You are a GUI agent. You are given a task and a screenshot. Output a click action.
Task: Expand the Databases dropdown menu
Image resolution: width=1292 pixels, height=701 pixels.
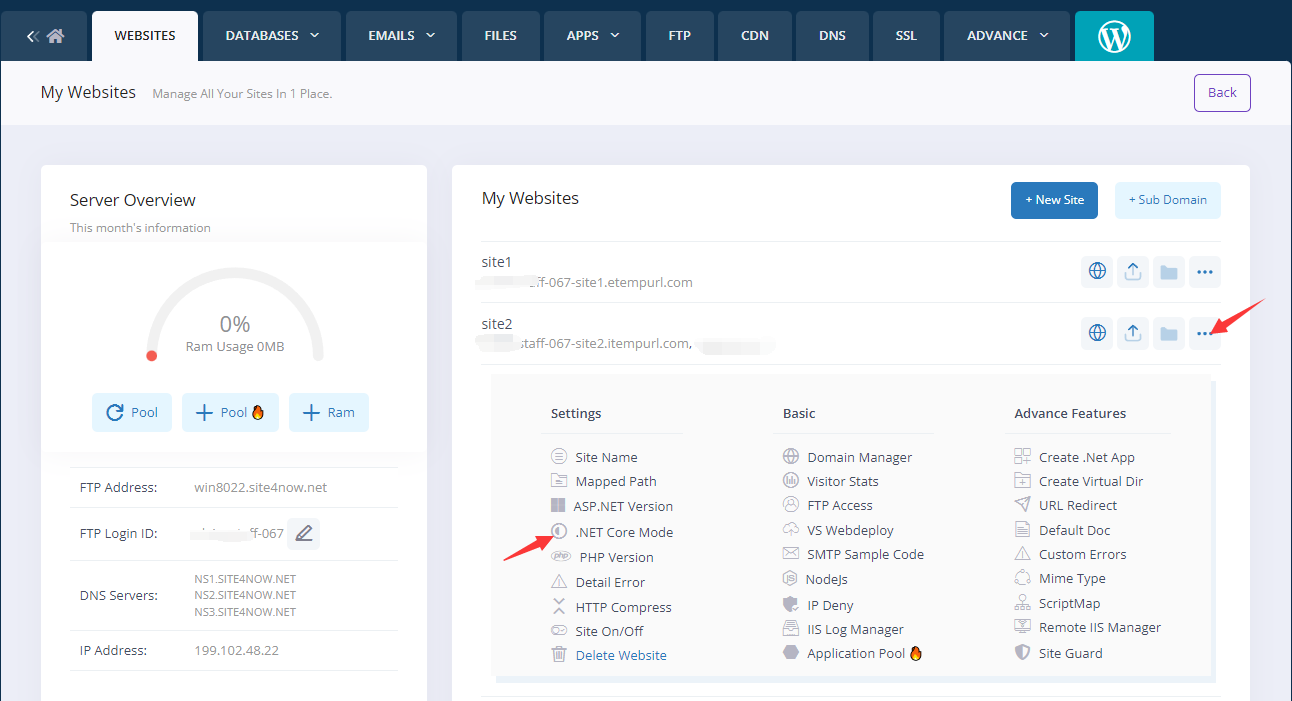tap(272, 36)
